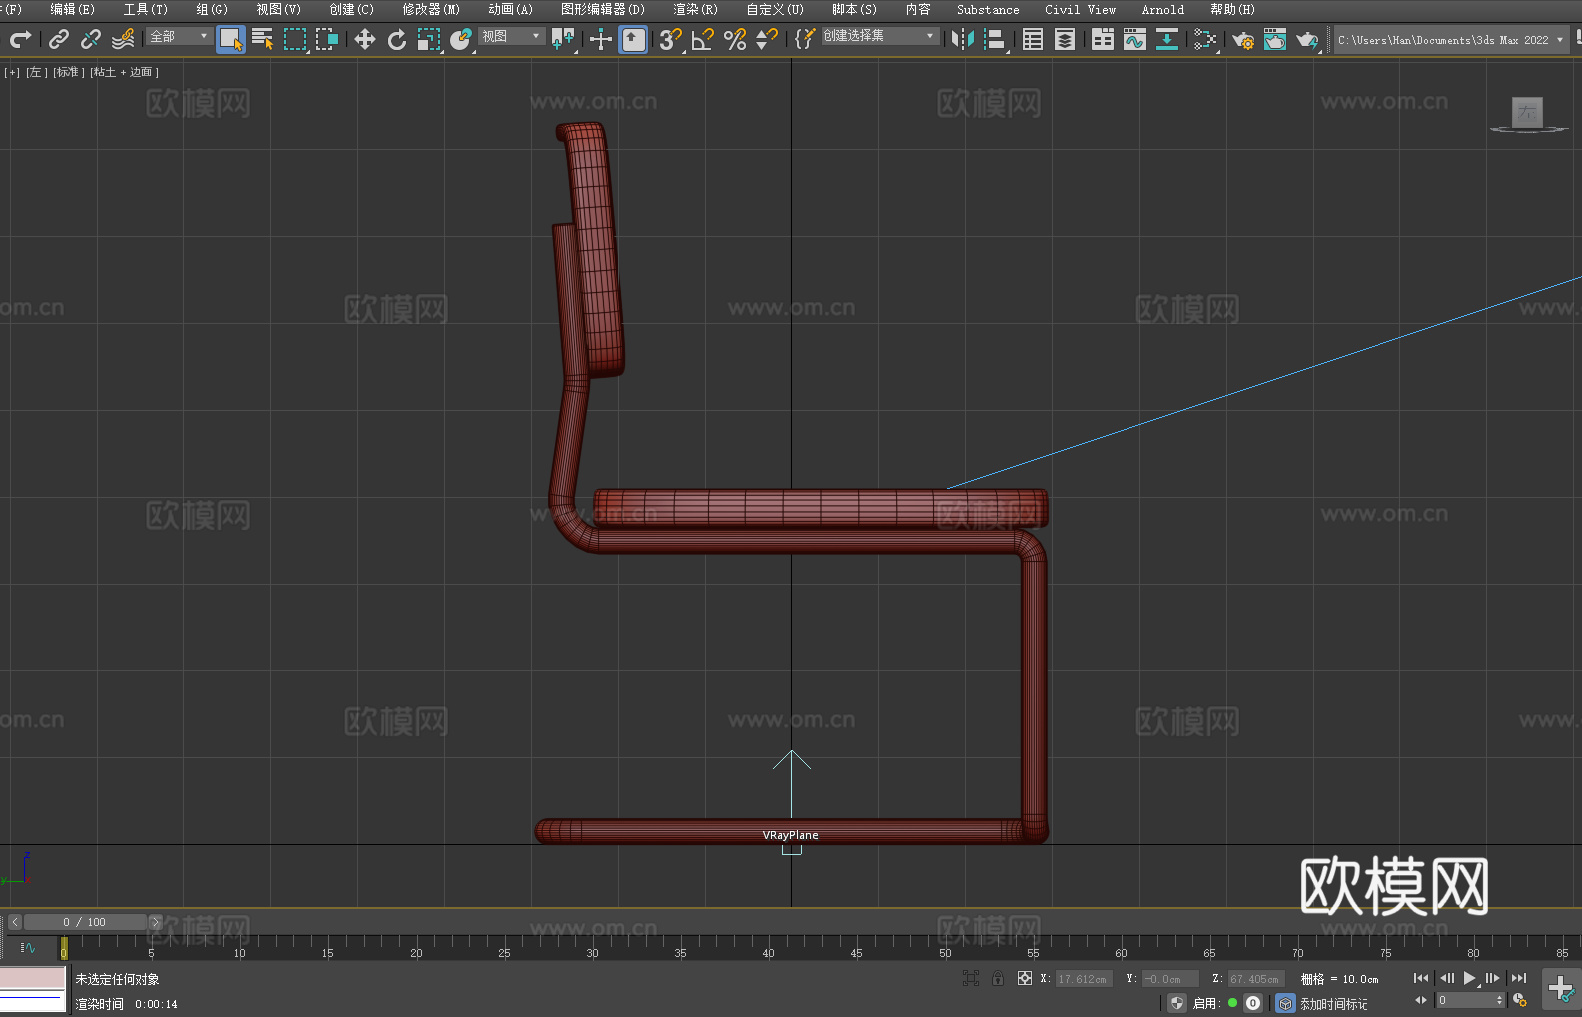Activate Bind to Space Warp tool
Viewport: 1582px width, 1017px height.
point(123,39)
